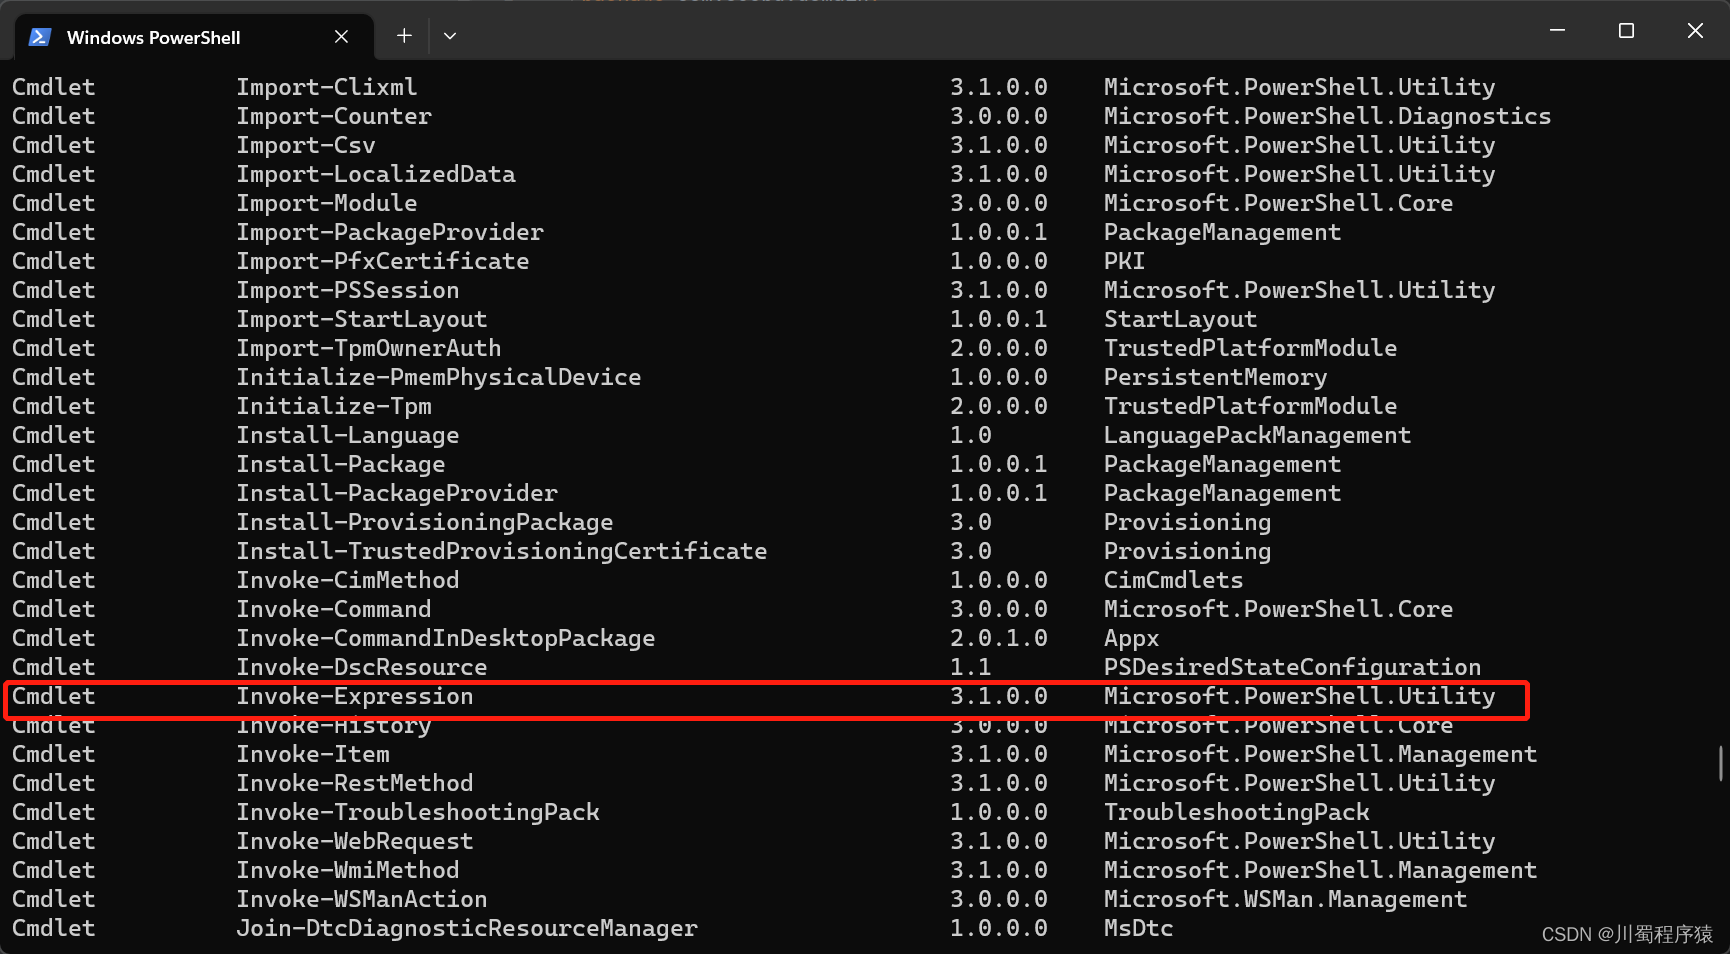
Task: Click Invoke-WSManAction entry
Action: 362,899
